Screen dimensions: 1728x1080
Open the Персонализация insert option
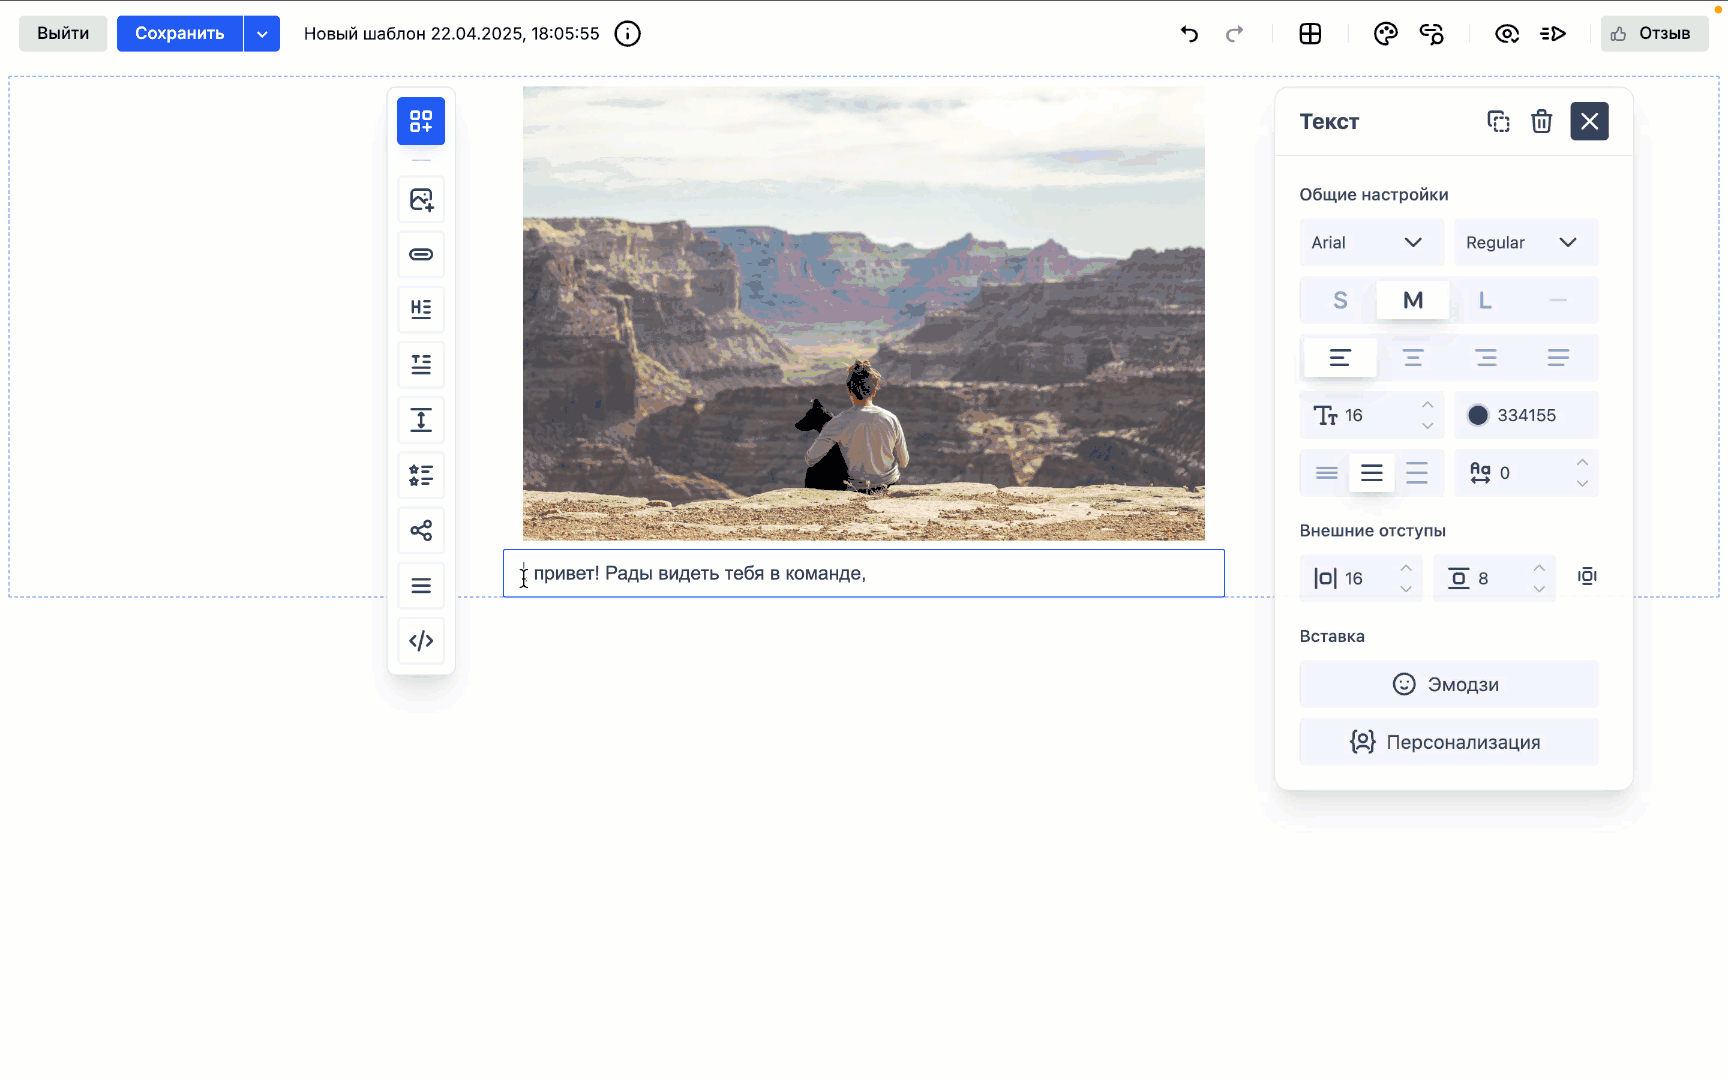tap(1448, 742)
